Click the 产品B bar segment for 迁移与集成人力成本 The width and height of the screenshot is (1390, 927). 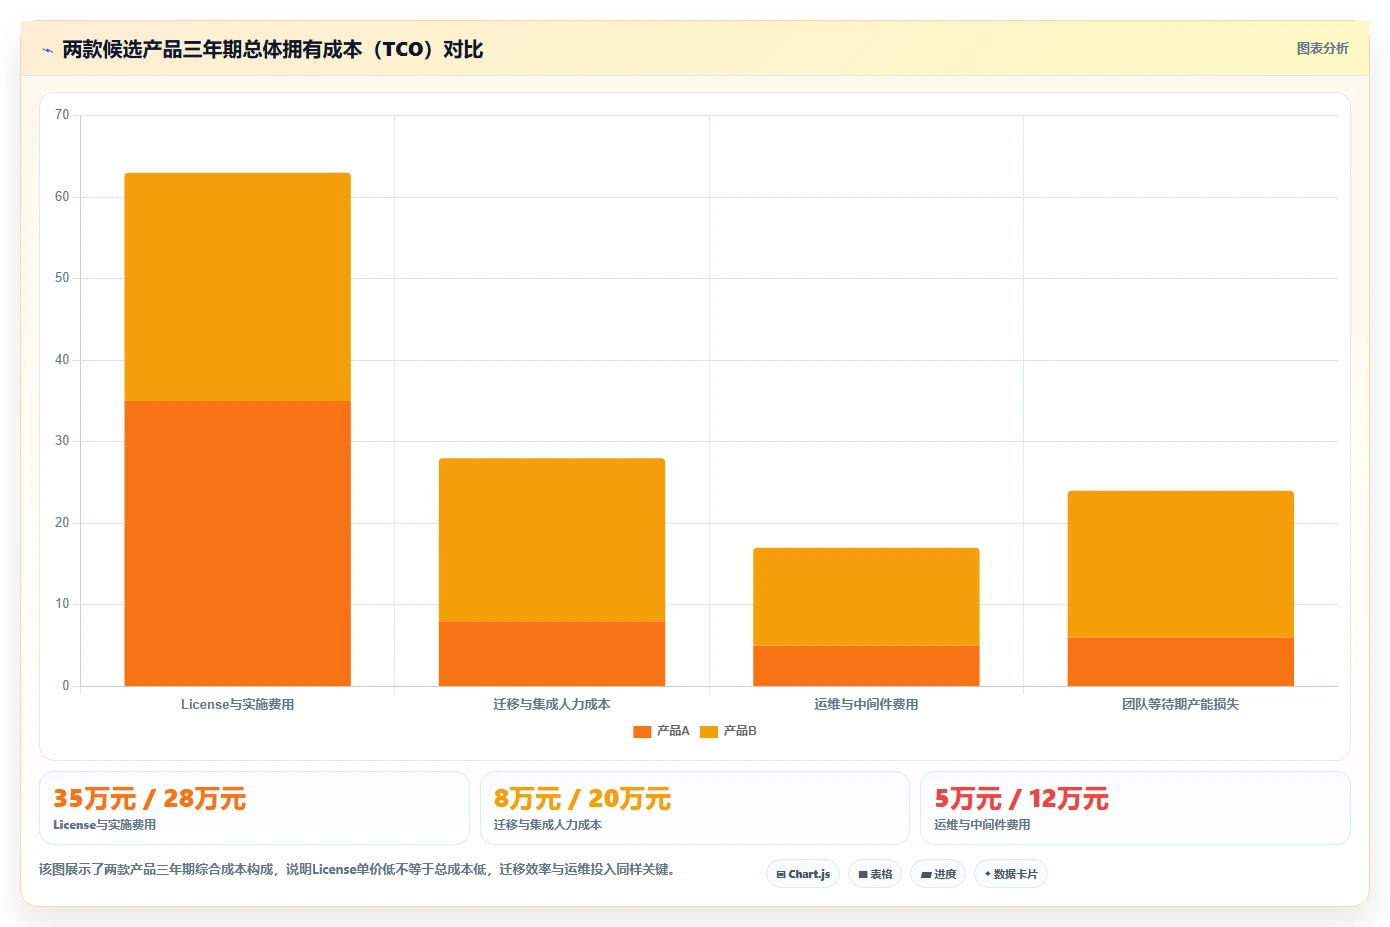click(552, 540)
